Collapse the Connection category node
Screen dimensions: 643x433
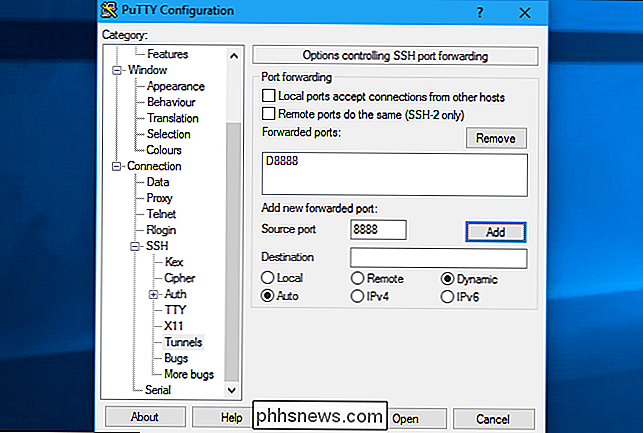[117, 166]
